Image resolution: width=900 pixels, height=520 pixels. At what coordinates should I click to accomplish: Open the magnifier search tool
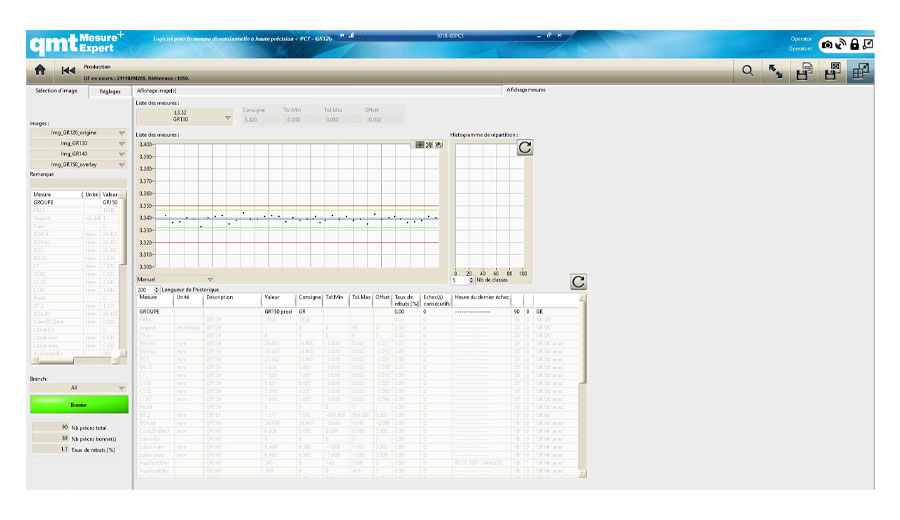[748, 71]
